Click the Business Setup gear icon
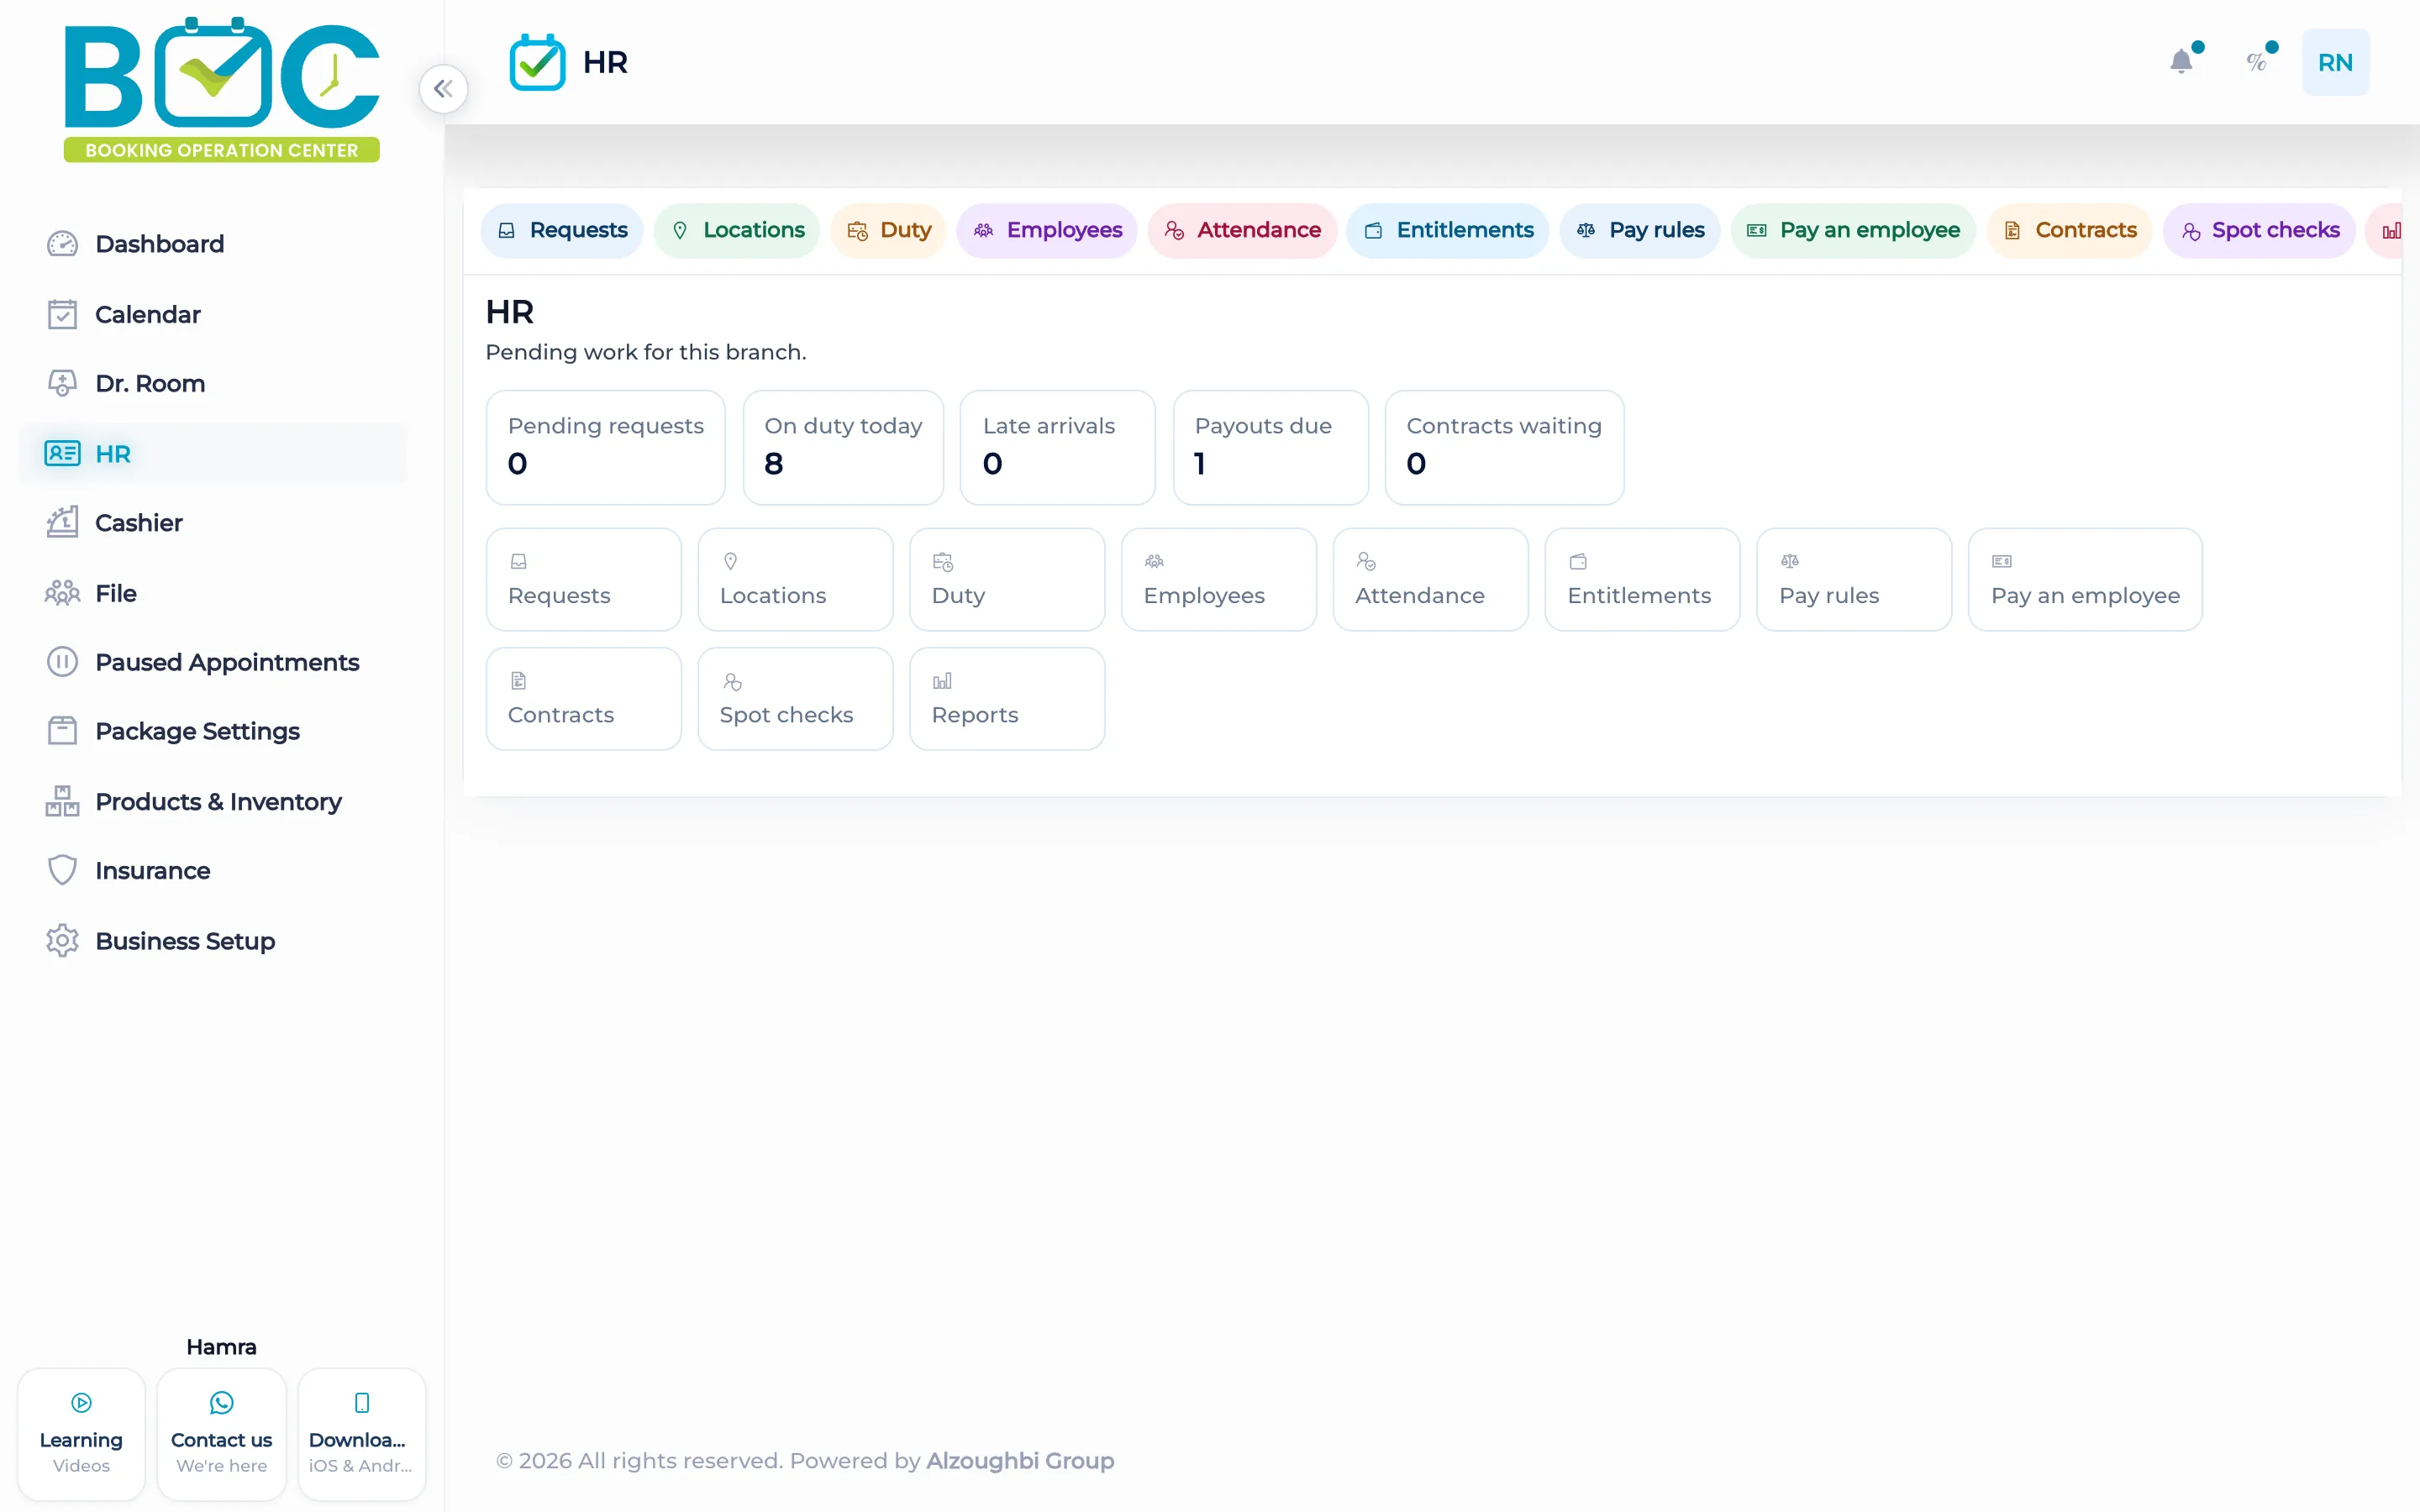Image resolution: width=2420 pixels, height=1512 pixels. [x=62, y=941]
